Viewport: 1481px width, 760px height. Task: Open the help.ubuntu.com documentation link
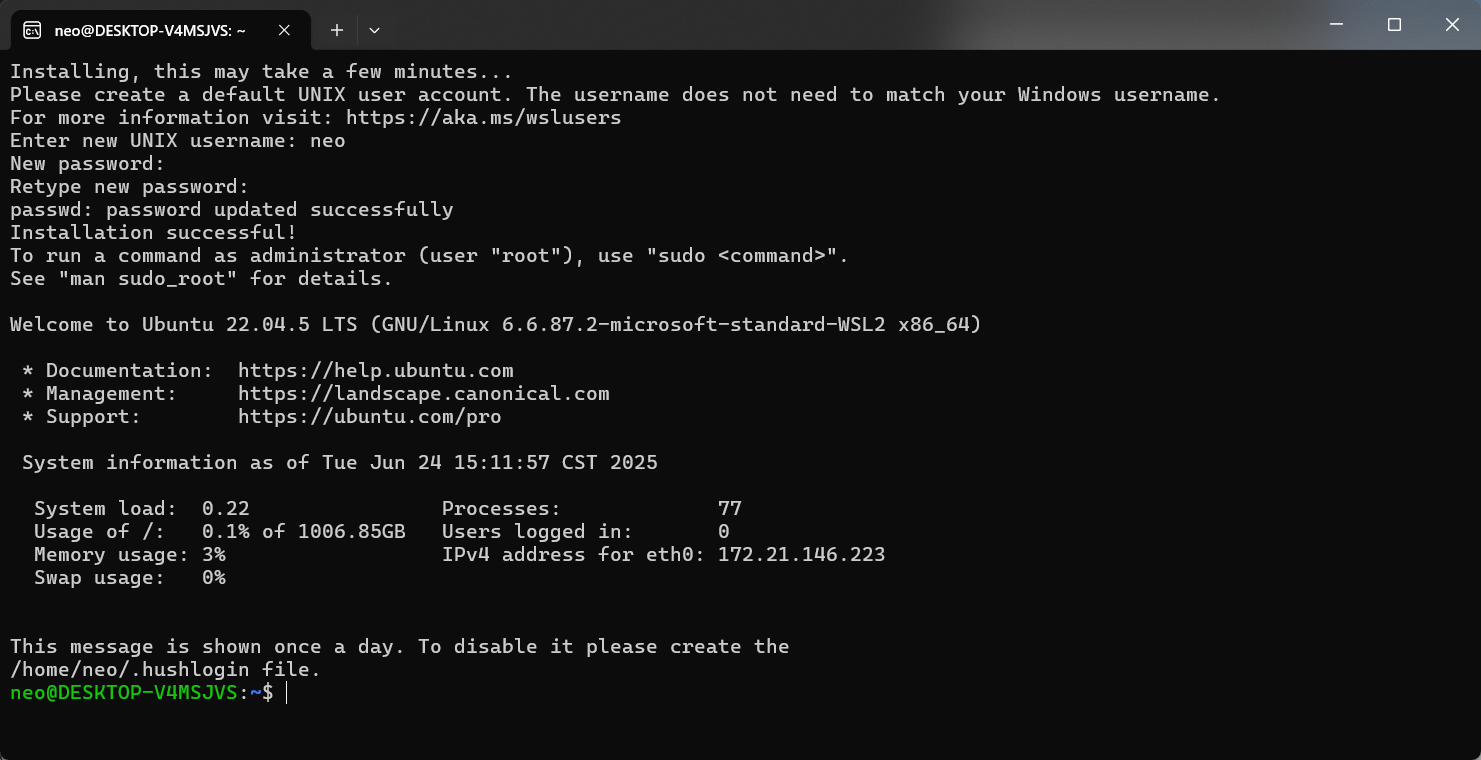[375, 371]
